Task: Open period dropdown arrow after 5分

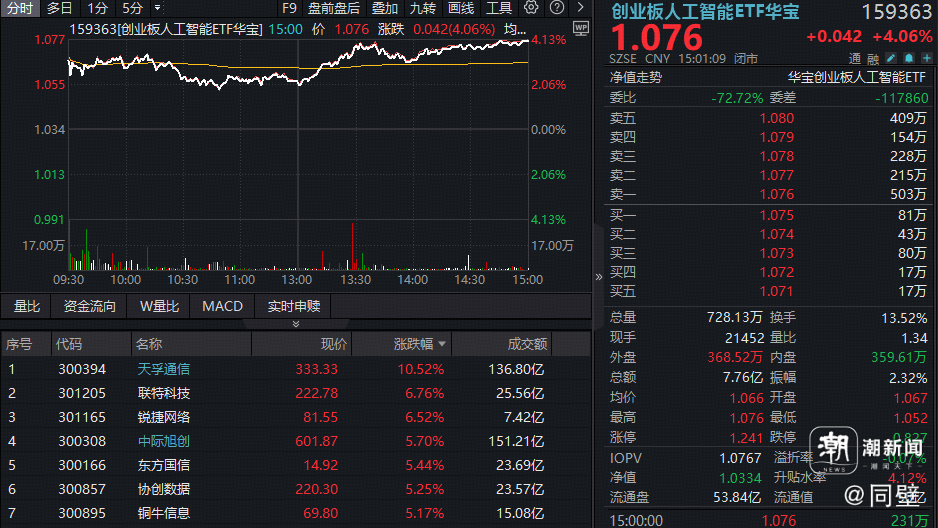Action: [x=157, y=8]
